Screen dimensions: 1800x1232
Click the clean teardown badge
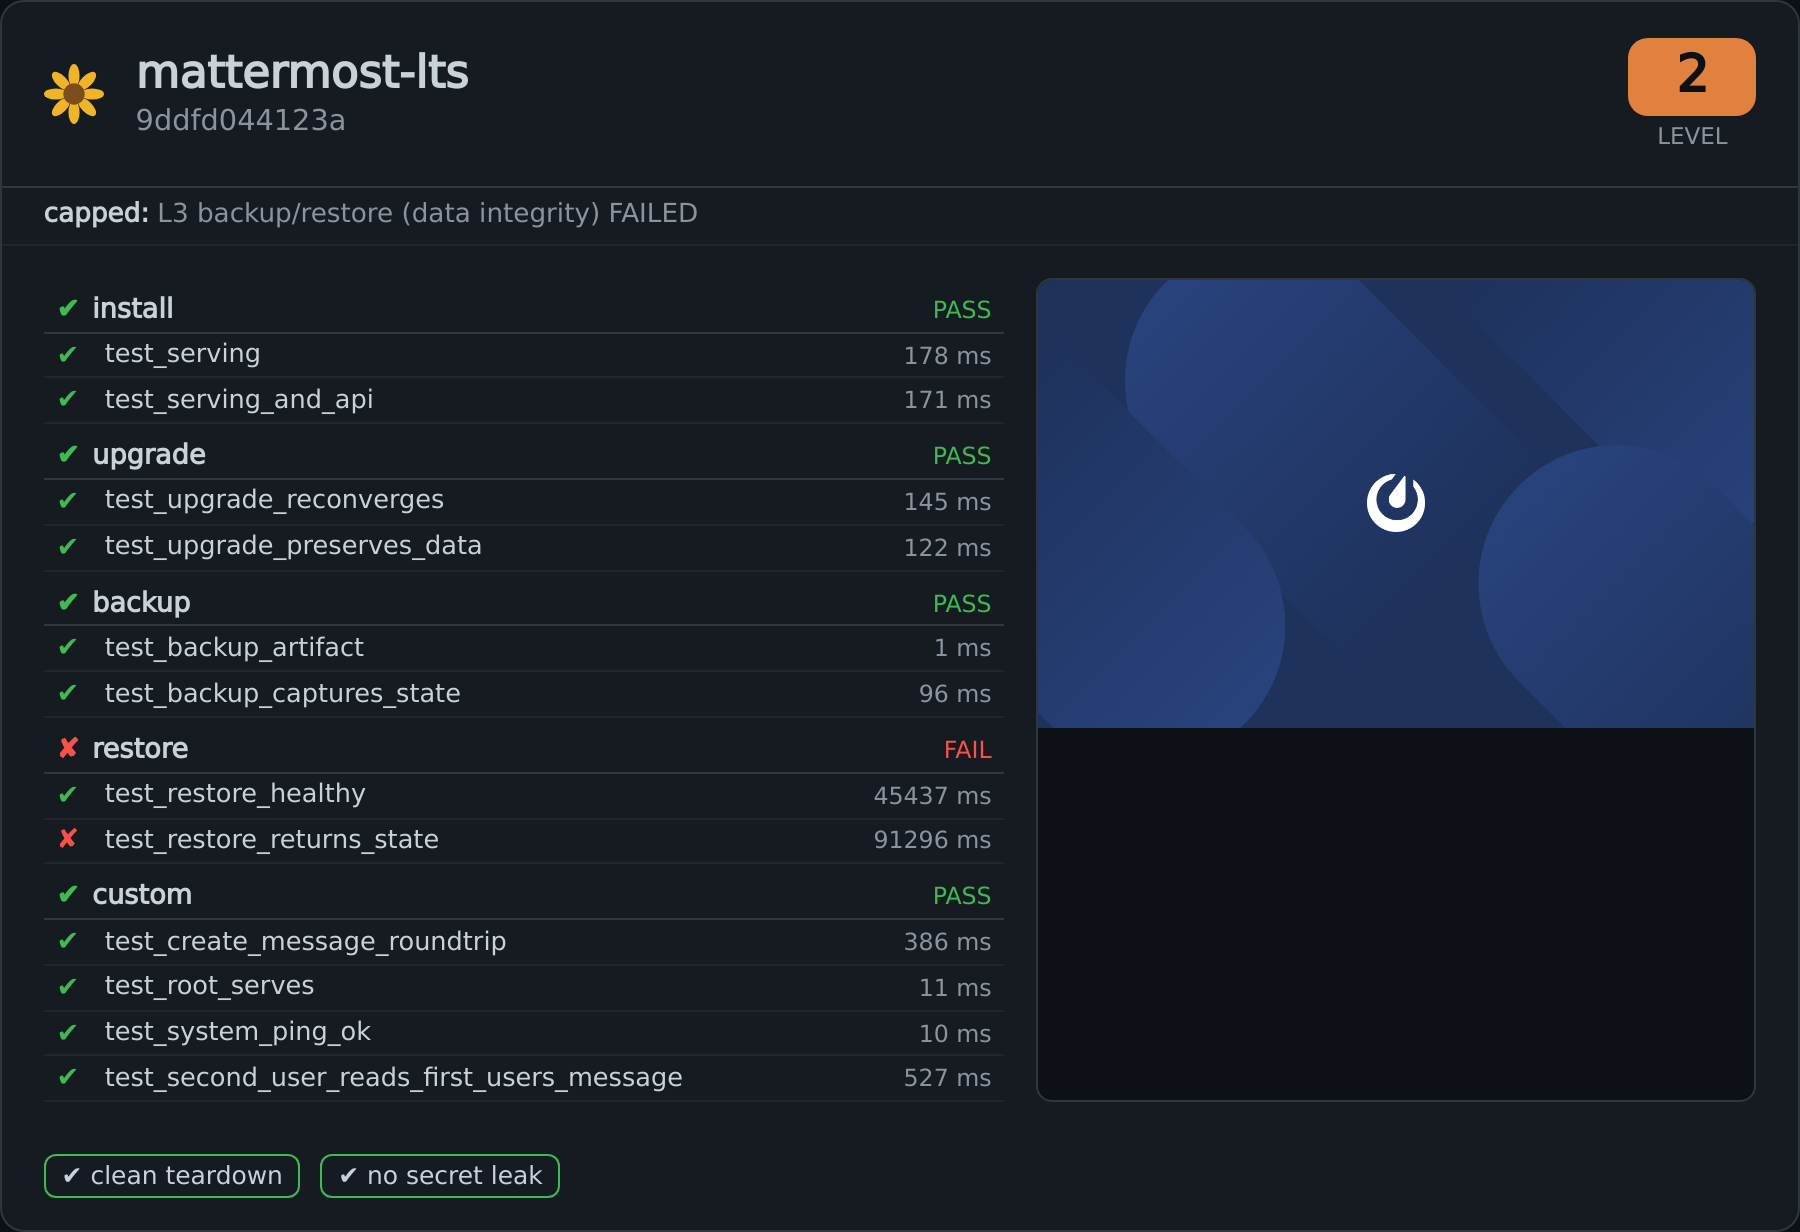172,1176
